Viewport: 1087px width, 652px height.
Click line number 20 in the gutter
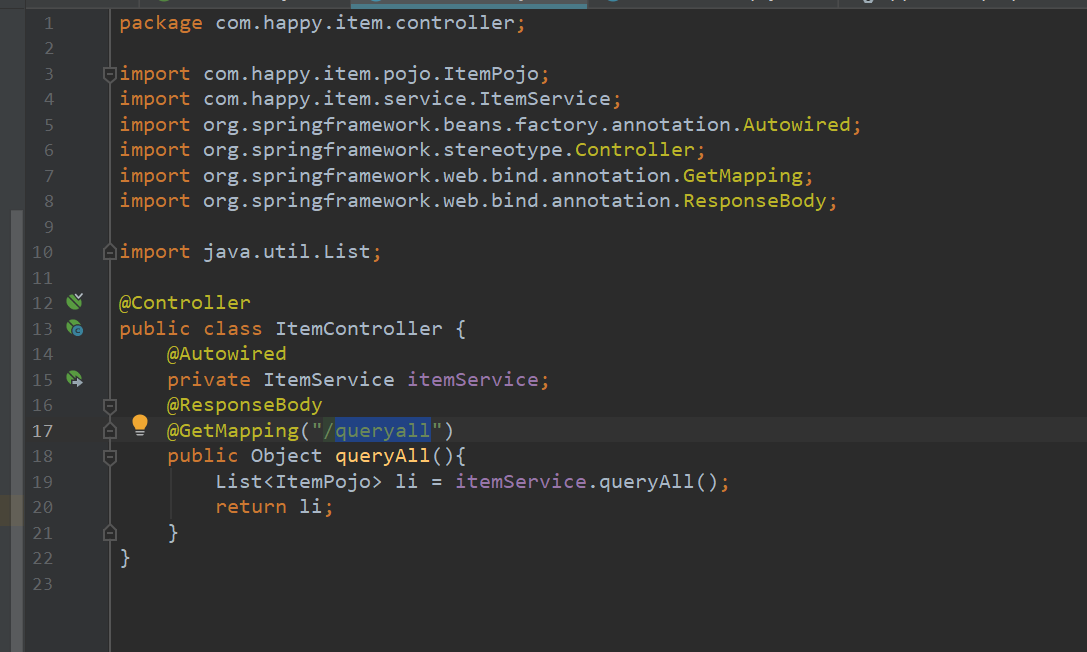[x=42, y=507]
